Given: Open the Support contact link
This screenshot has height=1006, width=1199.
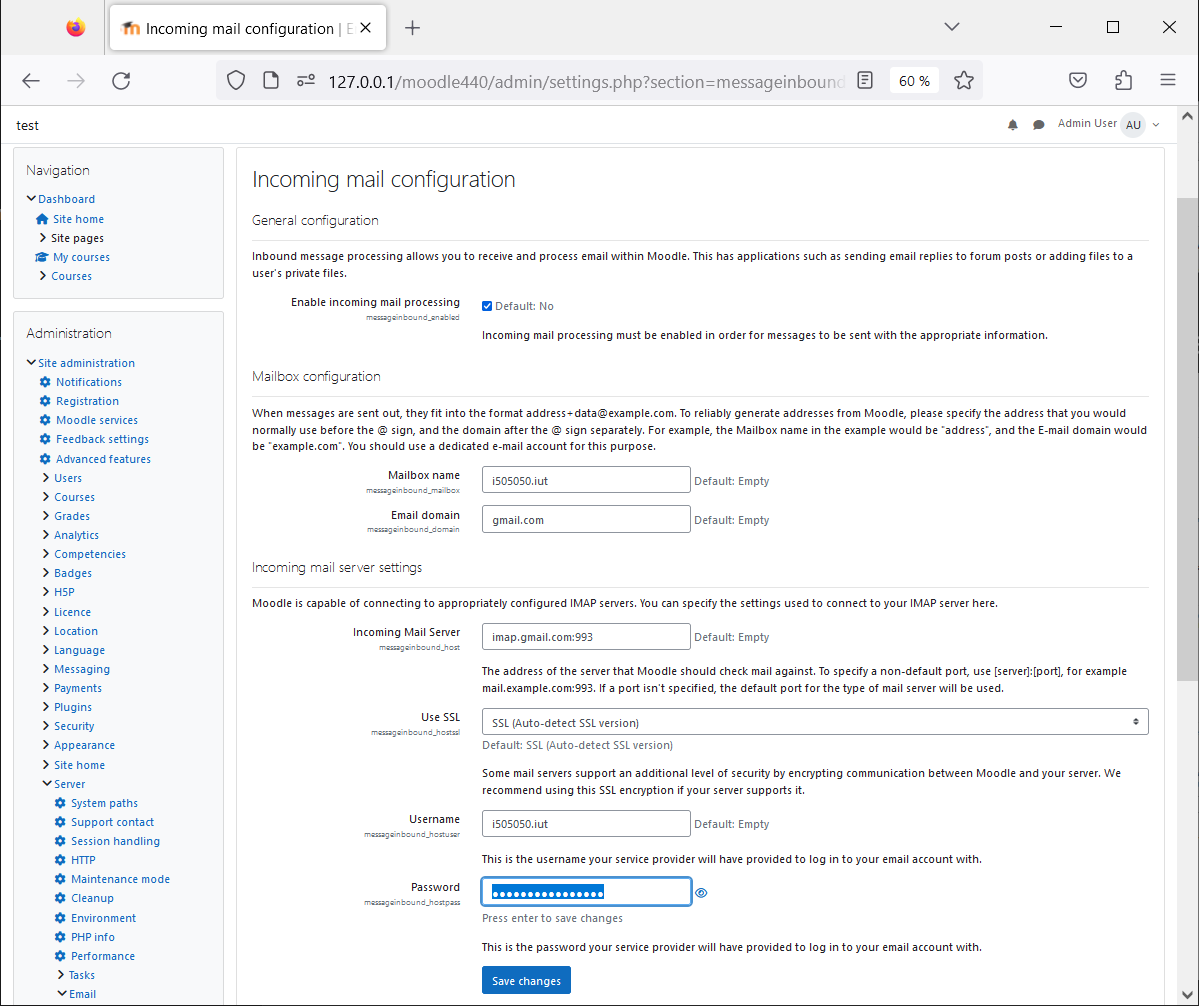Looking at the screenshot, I should point(112,822).
